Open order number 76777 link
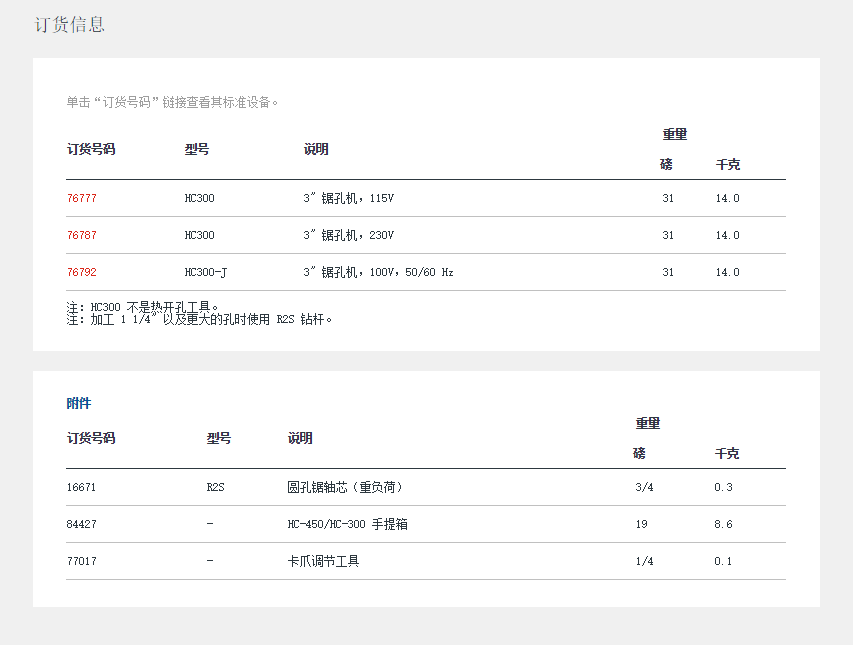This screenshot has width=853, height=645. point(82,199)
